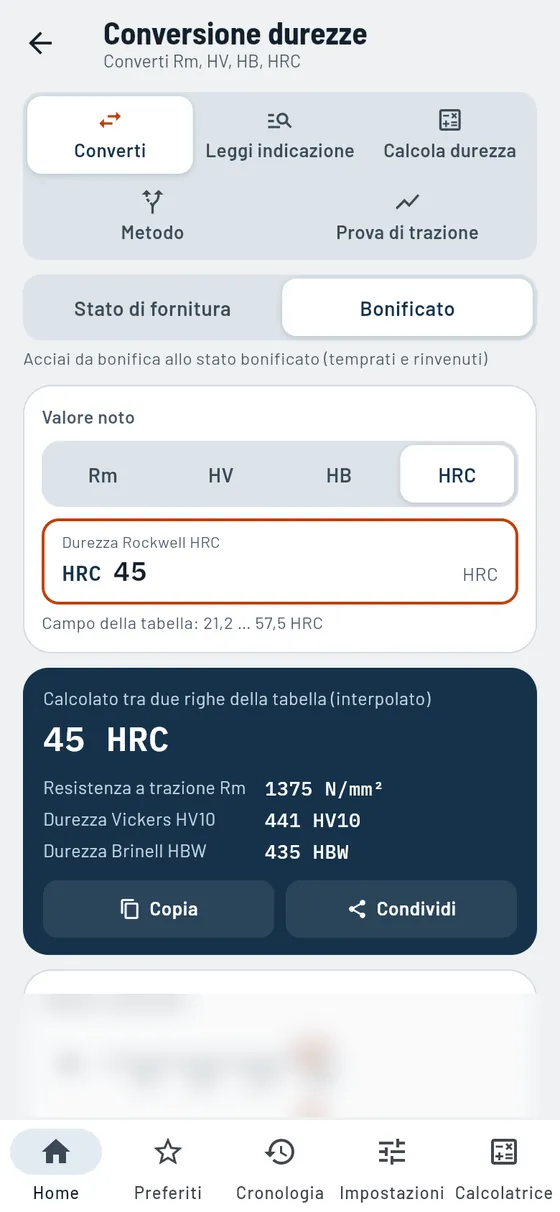This screenshot has width=560, height=1212.
Task: Open Preferiti star icon
Action: 168,1152
